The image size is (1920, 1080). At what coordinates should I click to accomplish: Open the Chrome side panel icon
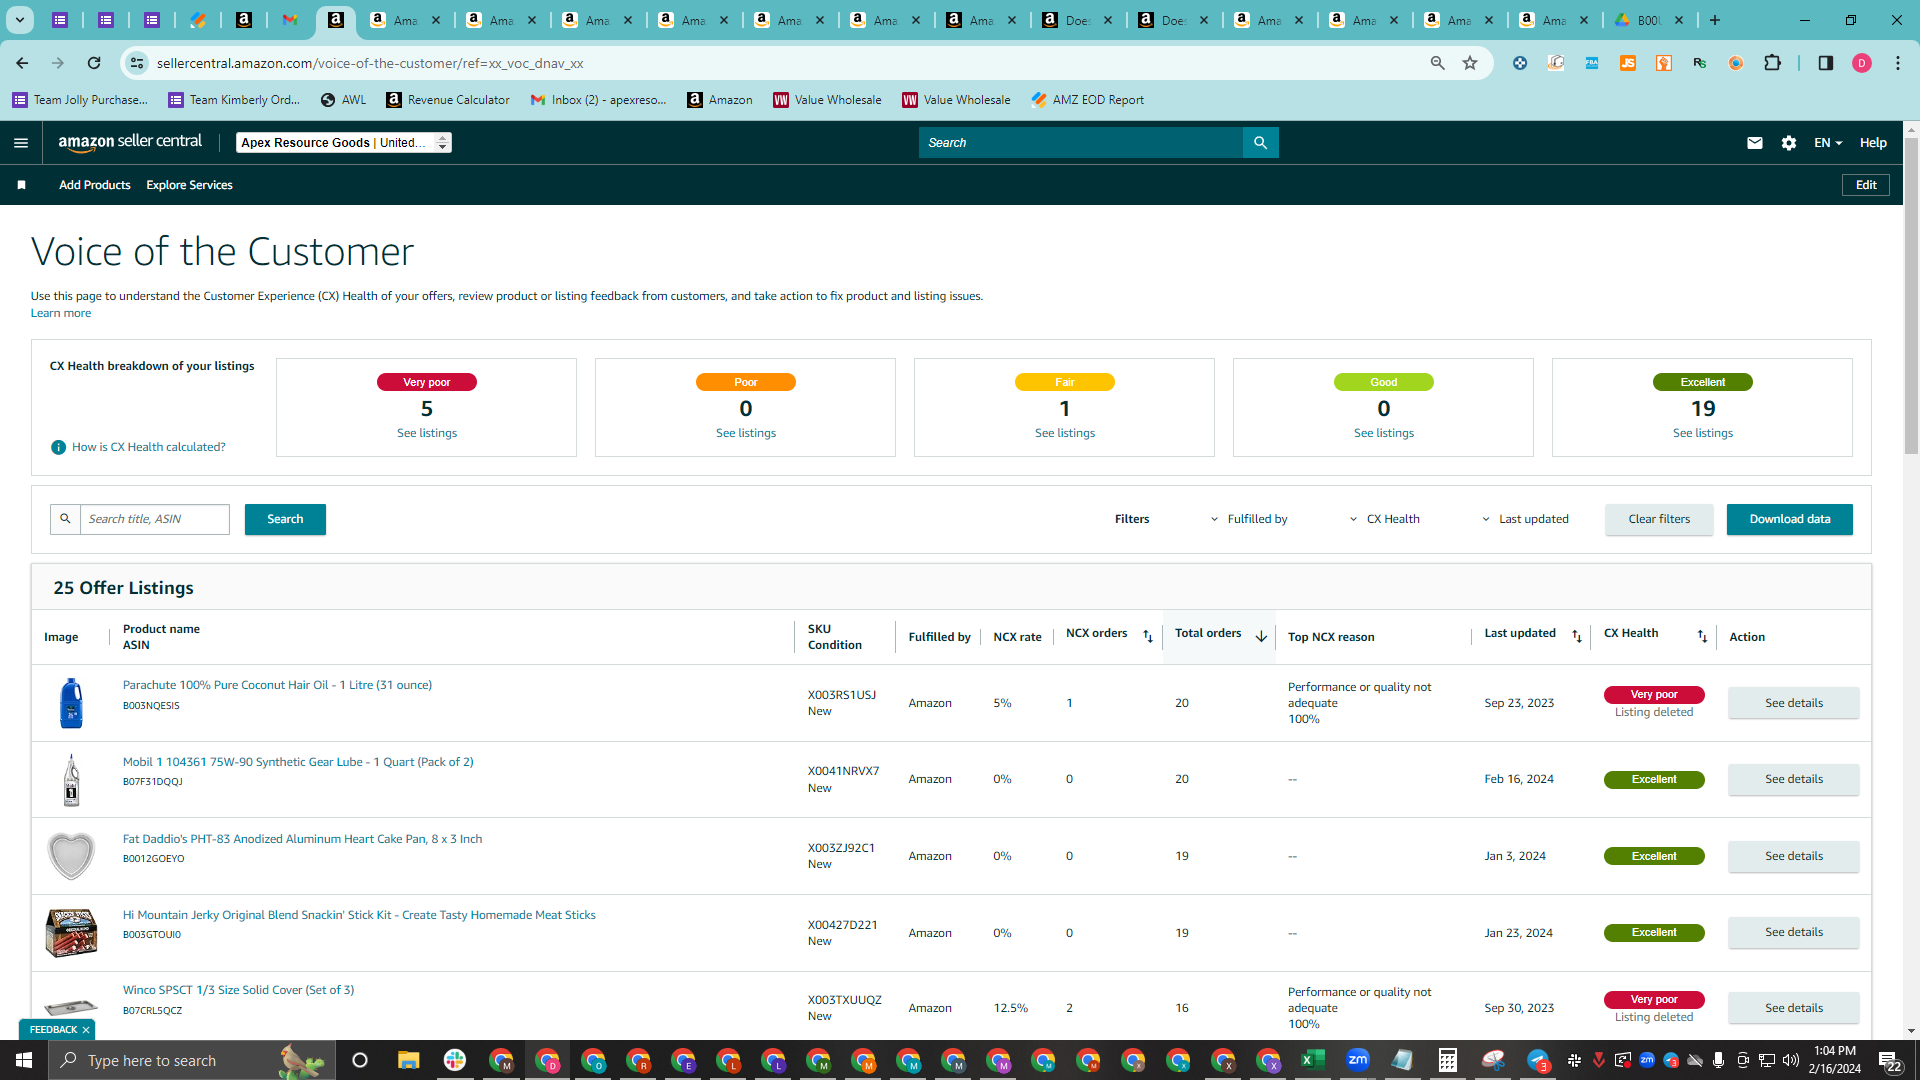point(1825,63)
